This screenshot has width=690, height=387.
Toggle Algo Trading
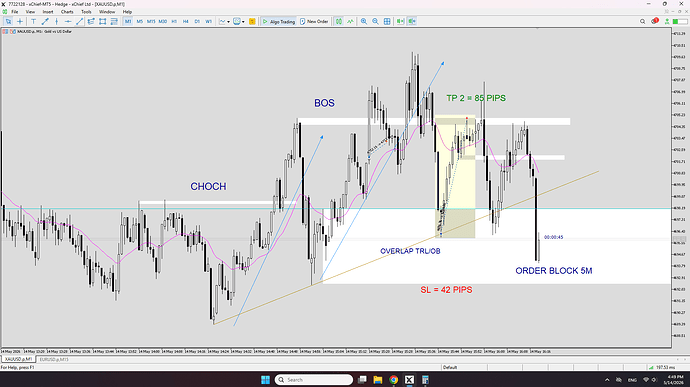[279, 21]
